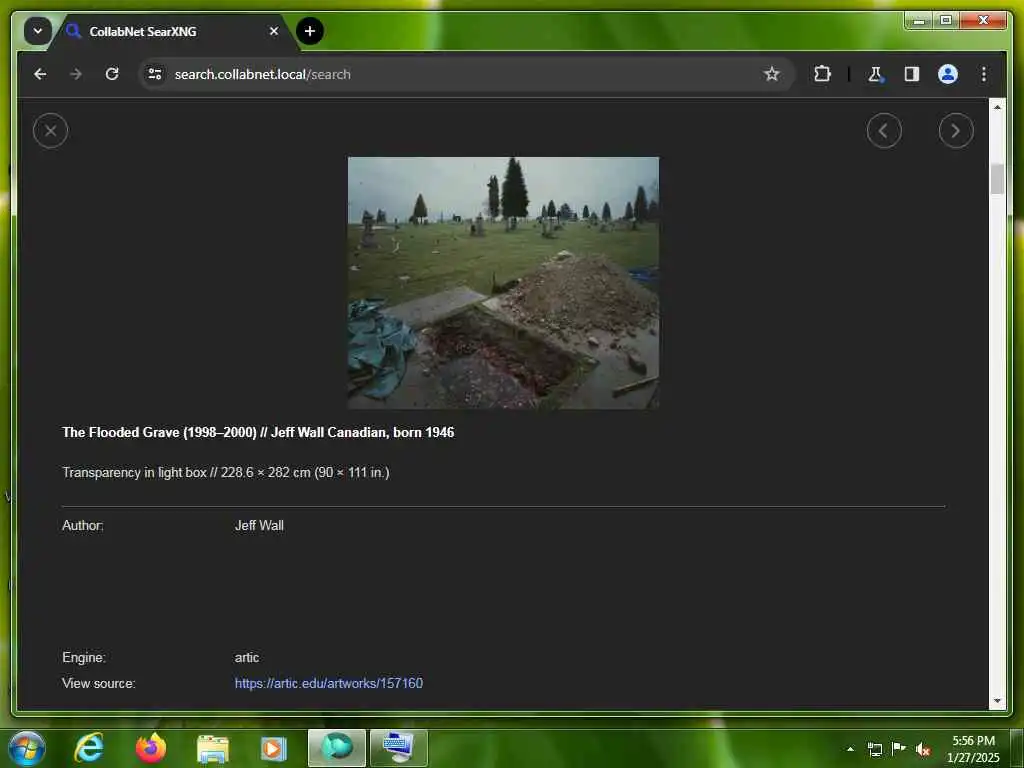Close the CollabNet SearXNG tab
This screenshot has width=1024, height=768.
[x=274, y=31]
